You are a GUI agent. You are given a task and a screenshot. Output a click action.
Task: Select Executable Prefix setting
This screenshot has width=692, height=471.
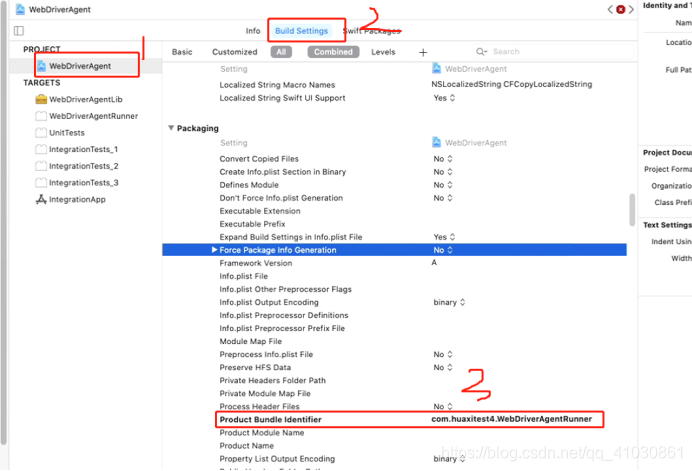252,224
